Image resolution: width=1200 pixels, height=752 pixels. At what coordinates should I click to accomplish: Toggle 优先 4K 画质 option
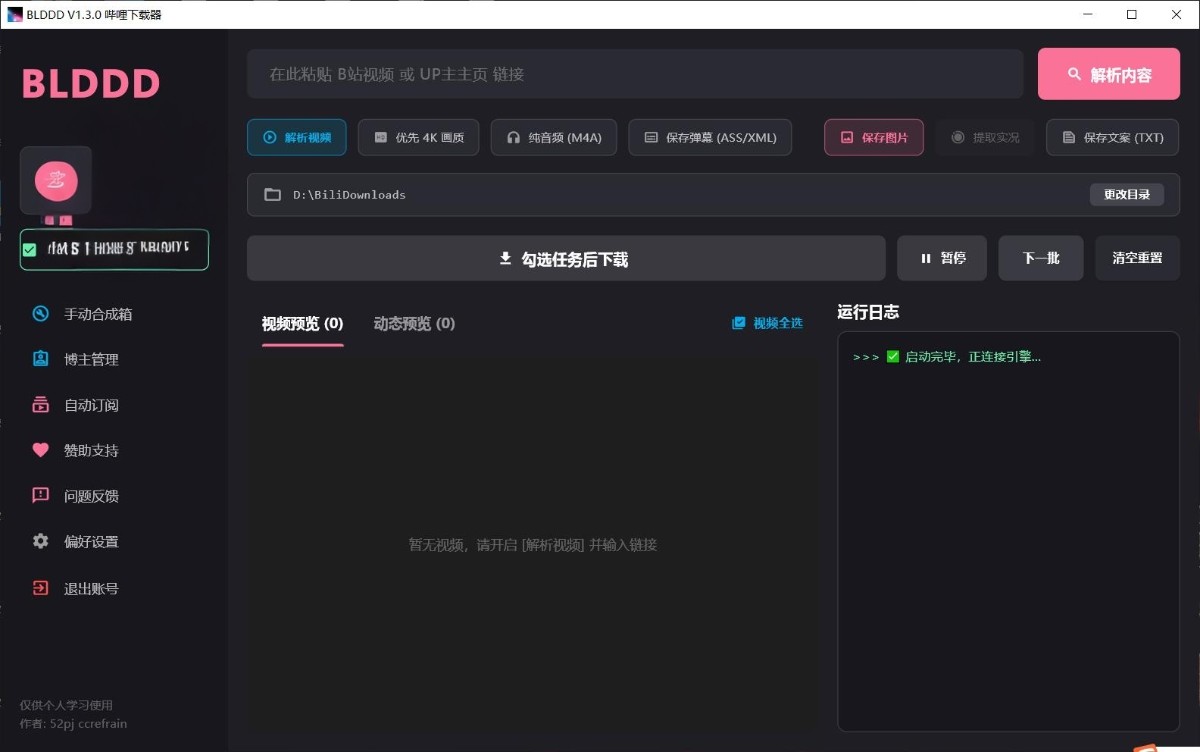[419, 138]
